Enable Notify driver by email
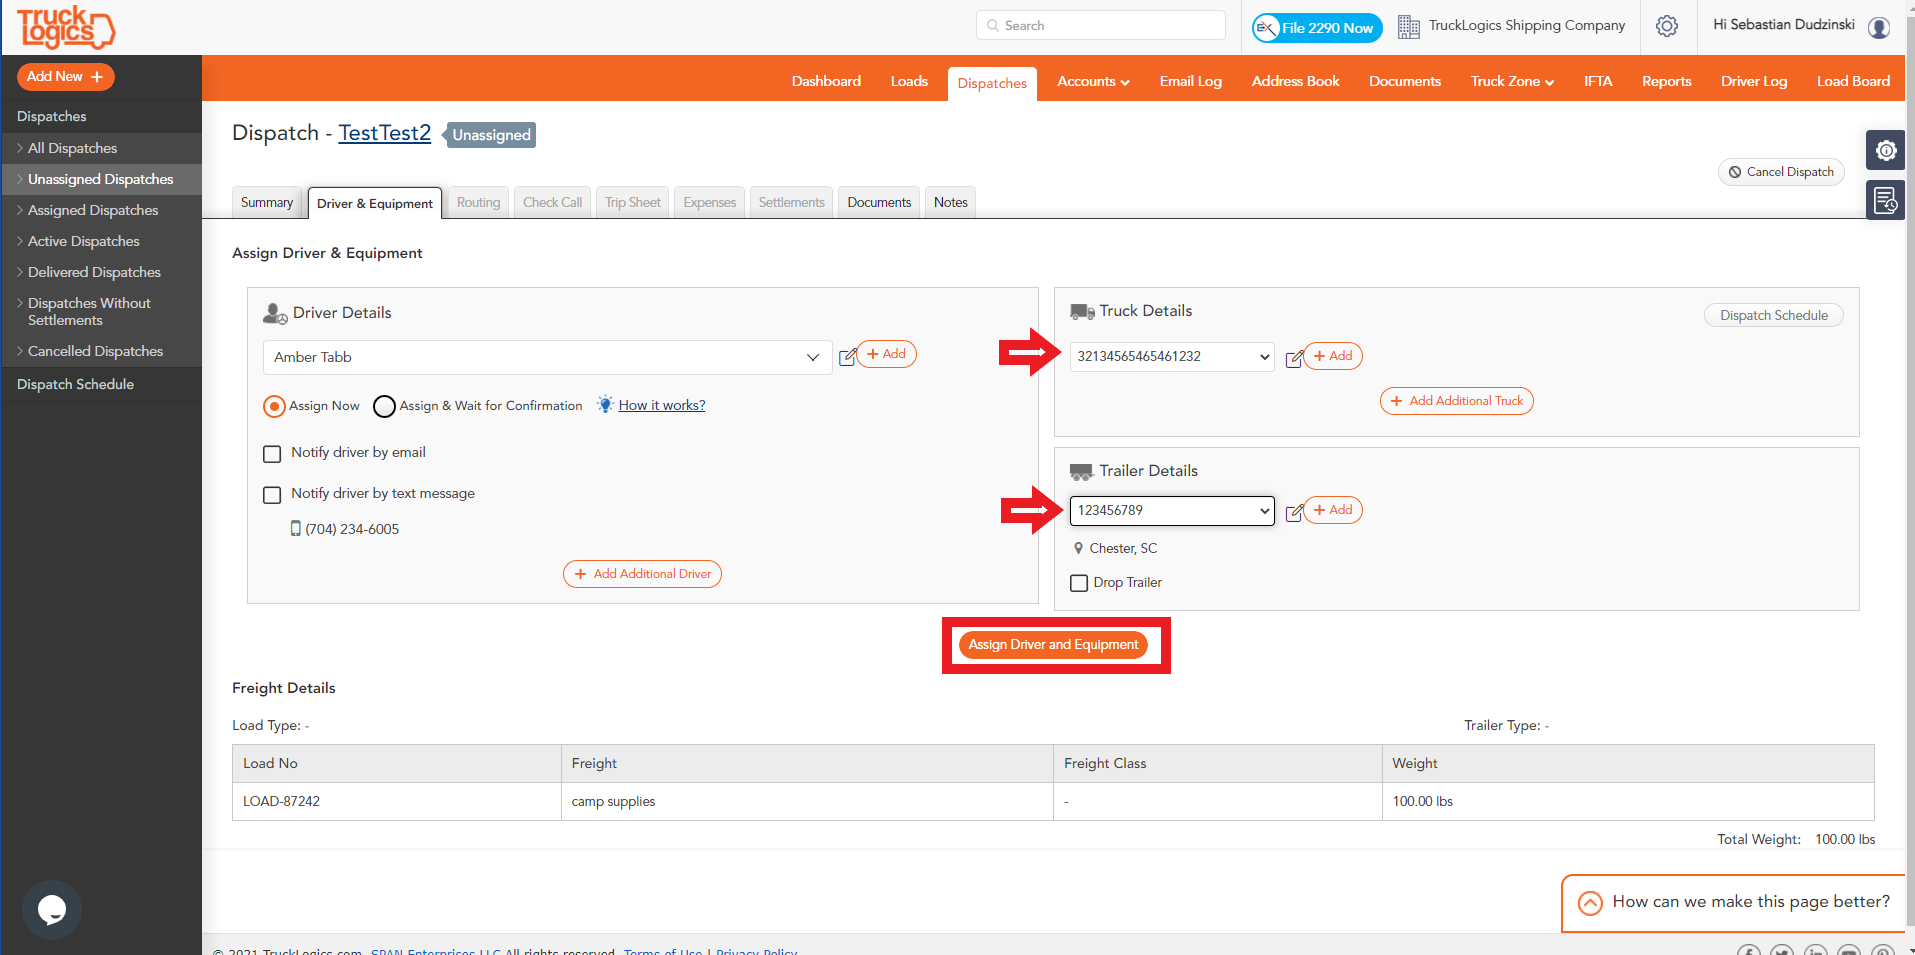 (x=272, y=454)
